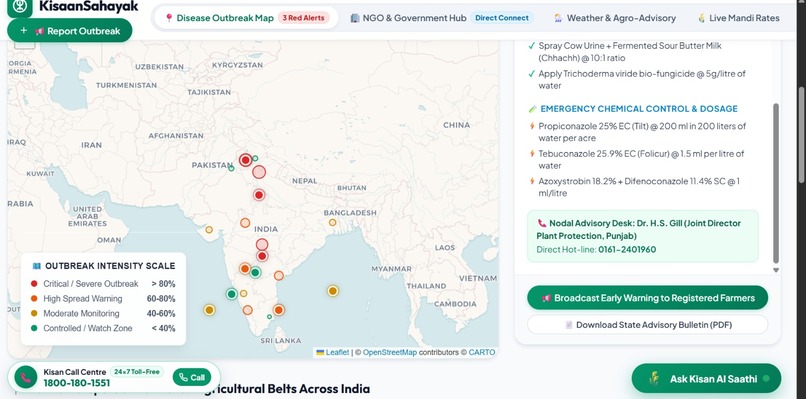Click the plus icon in Report Outbreak
Image resolution: width=806 pixels, height=399 pixels.
[x=23, y=31]
